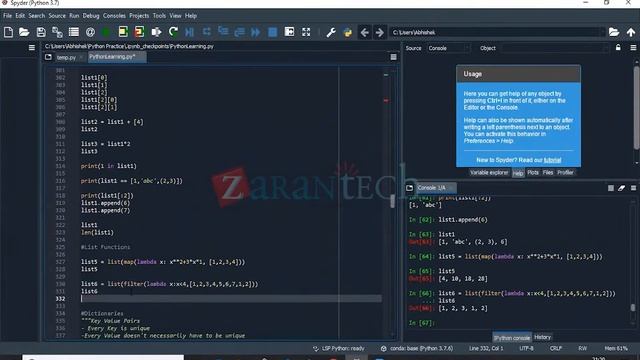
Task: Maximize current pane icon
Action: tap(289, 32)
